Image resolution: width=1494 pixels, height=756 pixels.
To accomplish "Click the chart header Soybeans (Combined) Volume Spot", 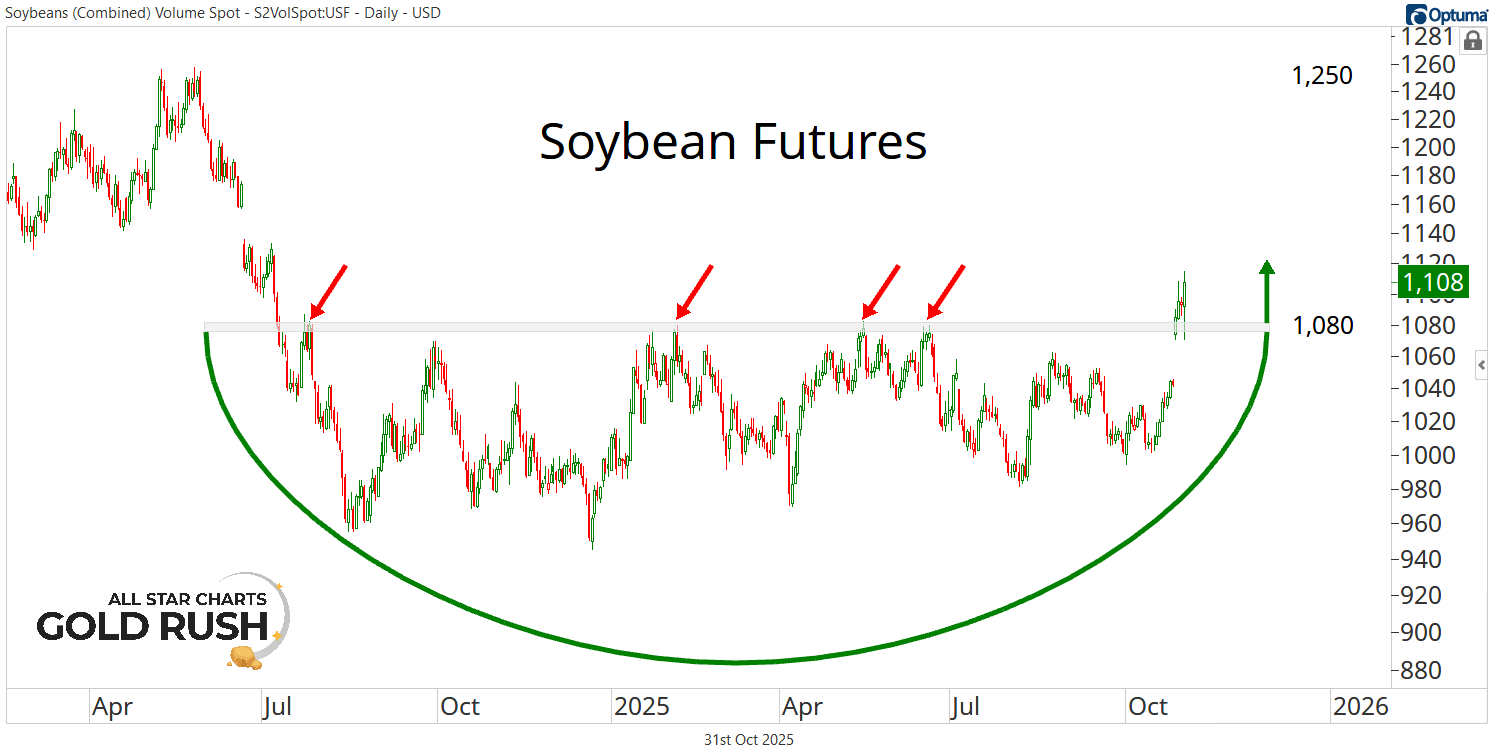I will point(222,13).
